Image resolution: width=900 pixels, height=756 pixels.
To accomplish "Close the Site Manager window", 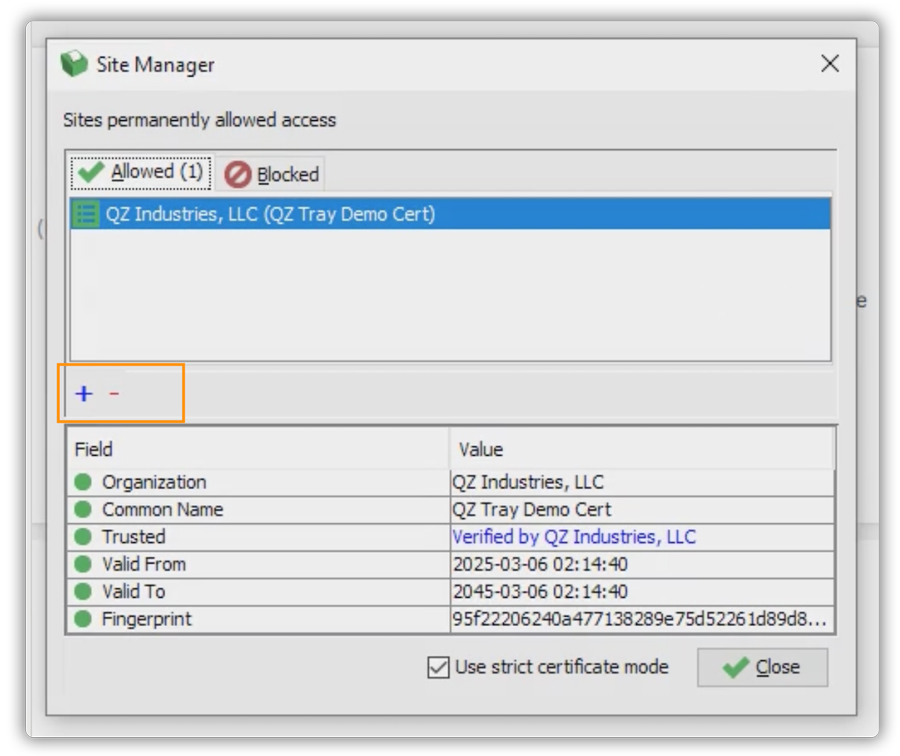I will [830, 63].
